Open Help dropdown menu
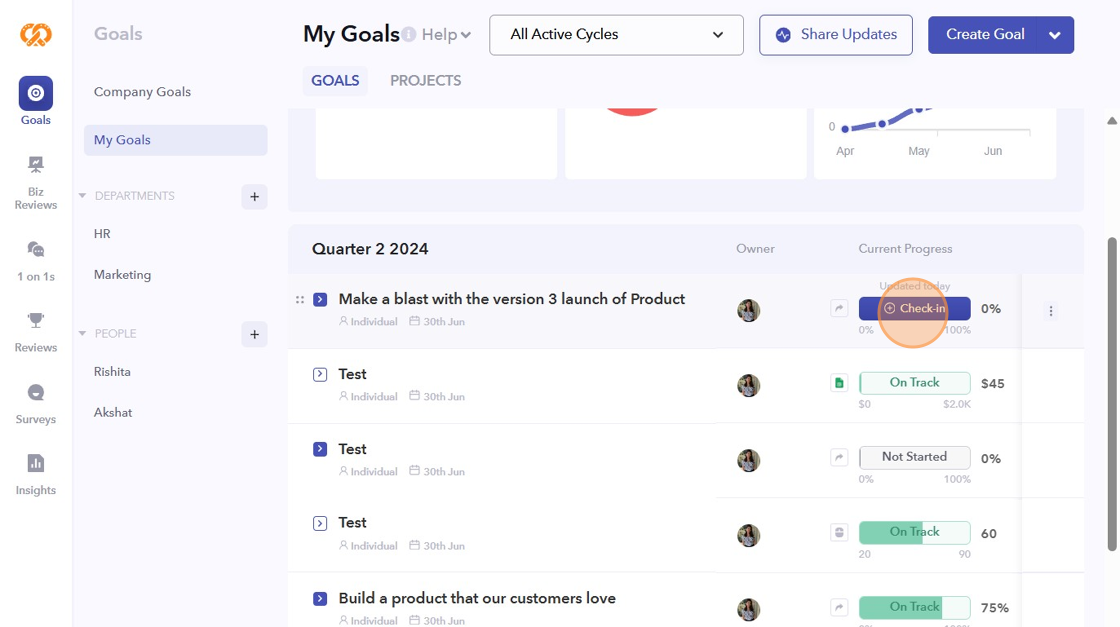 [x=446, y=35]
